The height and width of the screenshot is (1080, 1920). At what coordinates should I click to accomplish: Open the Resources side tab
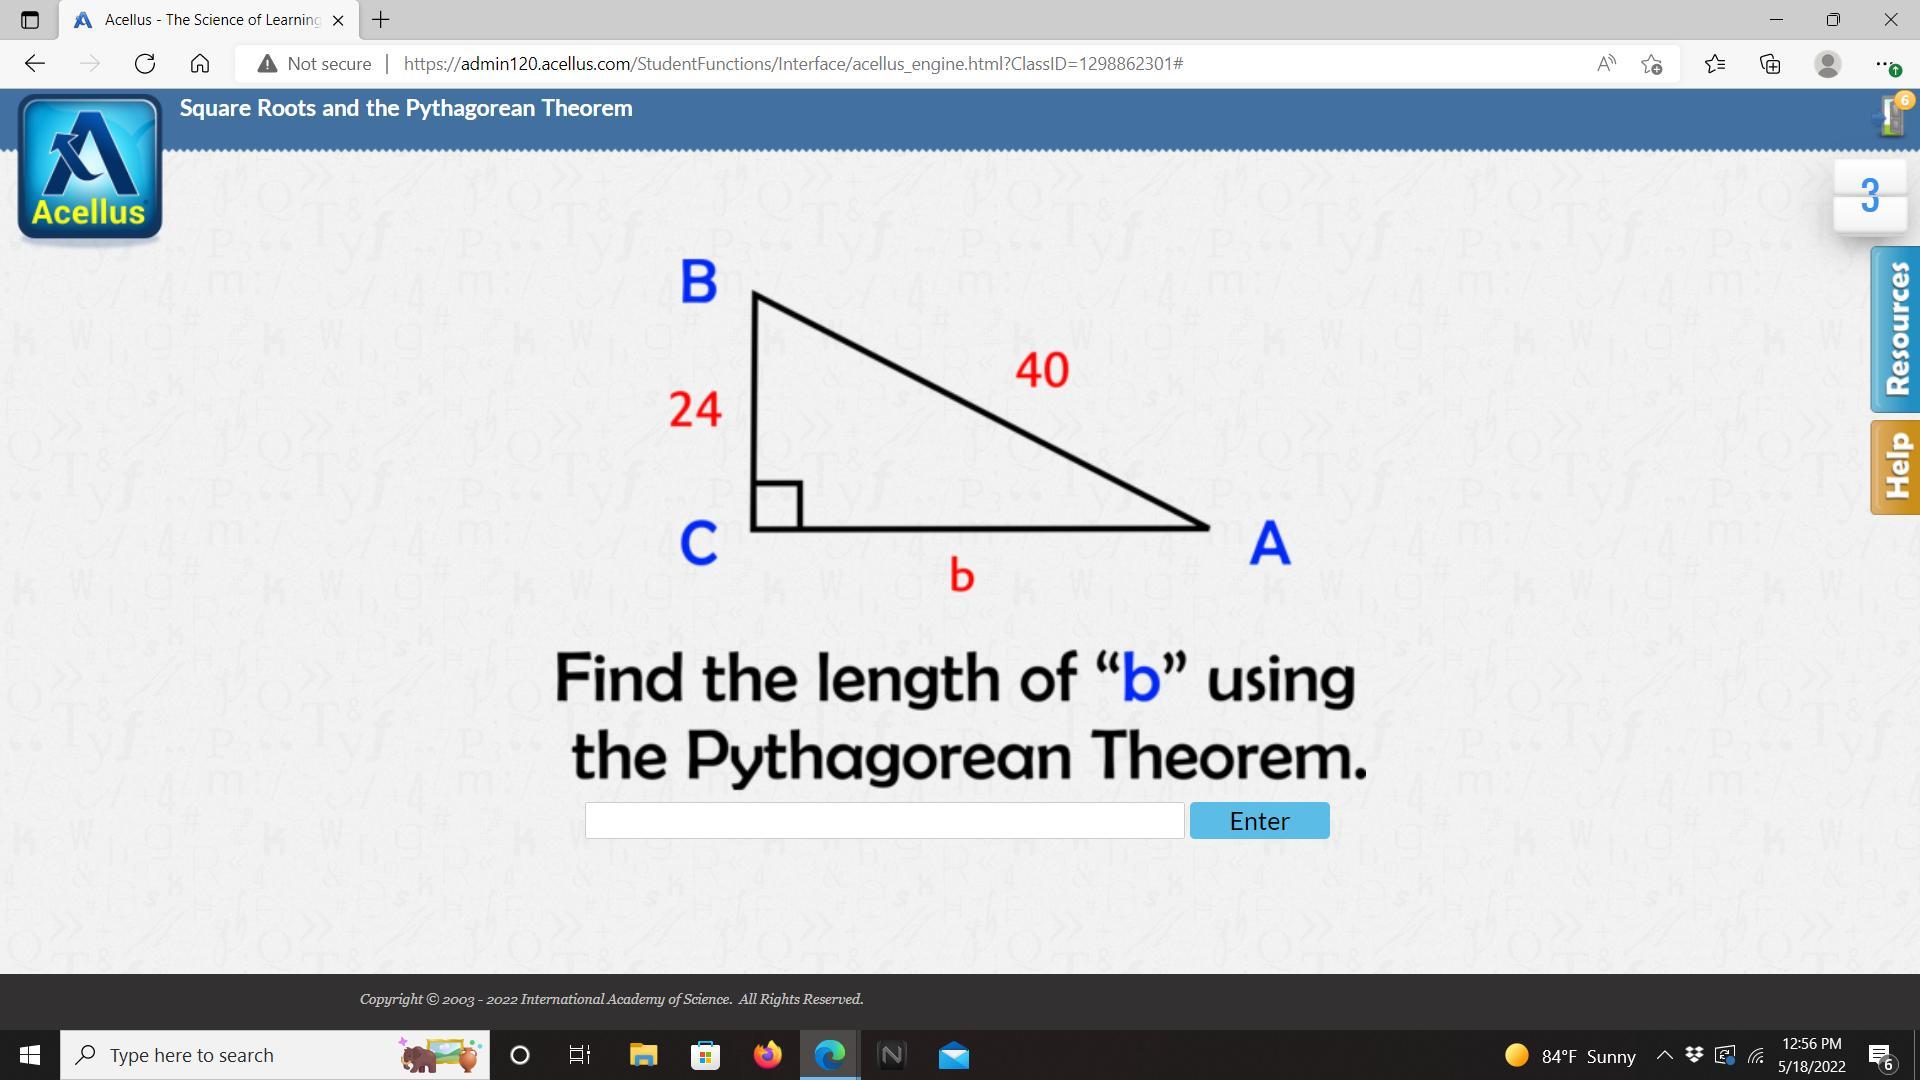tap(1895, 329)
